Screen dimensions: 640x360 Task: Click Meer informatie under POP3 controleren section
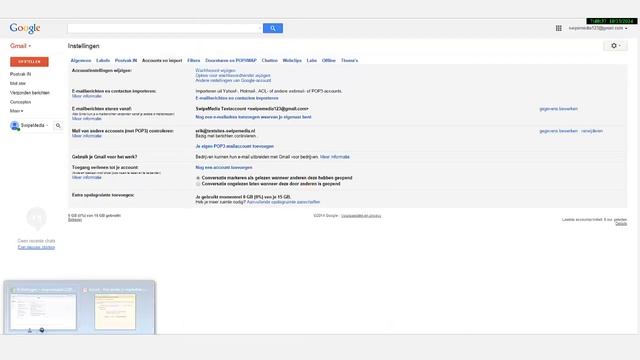87,136
